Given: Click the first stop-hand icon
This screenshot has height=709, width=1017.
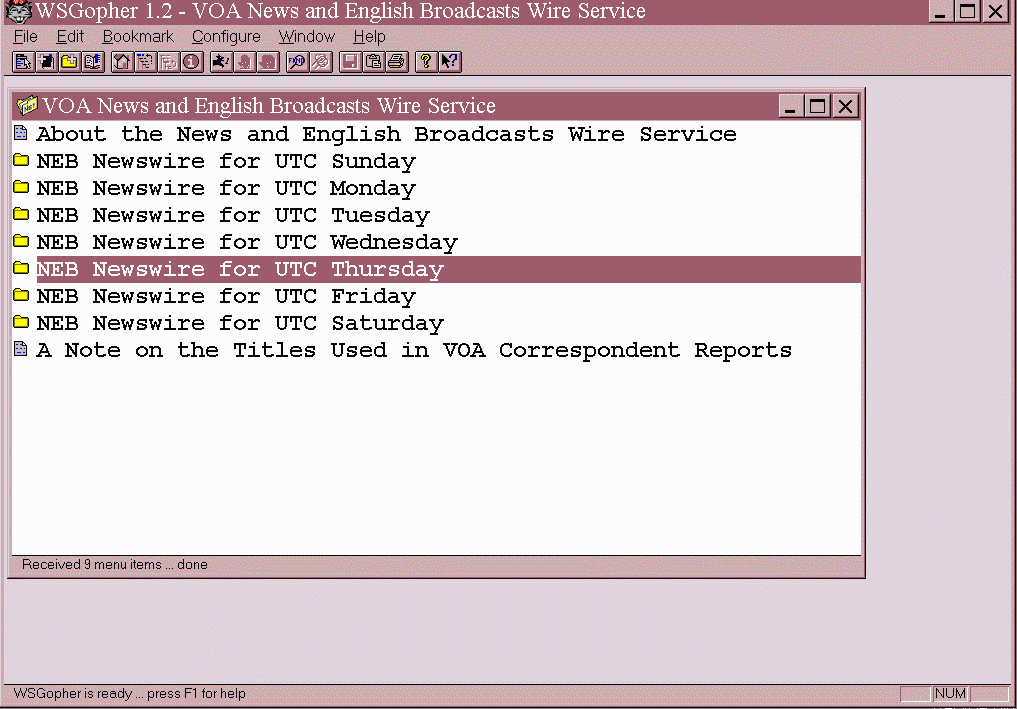Looking at the screenshot, I should point(245,62).
